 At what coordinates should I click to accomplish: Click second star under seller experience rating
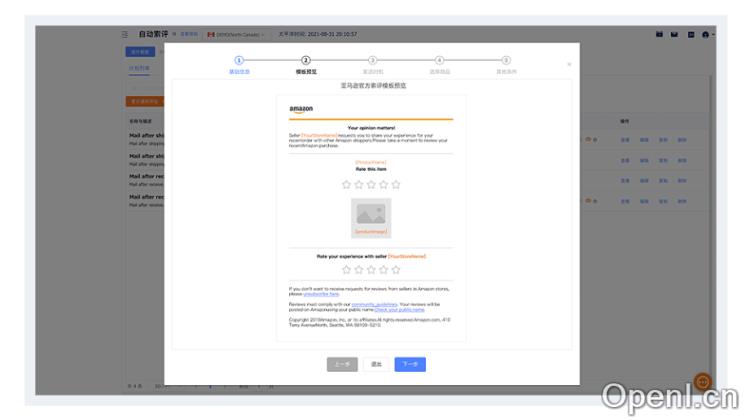[359, 270]
